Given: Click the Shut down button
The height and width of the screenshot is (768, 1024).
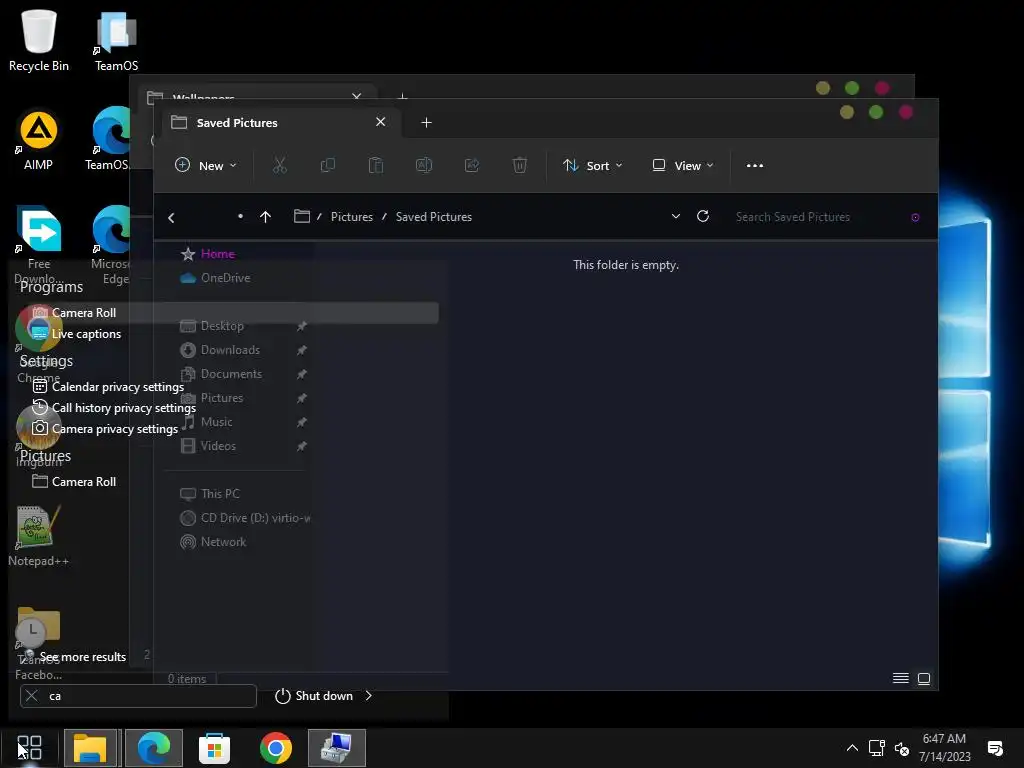Looking at the screenshot, I should pos(314,696).
